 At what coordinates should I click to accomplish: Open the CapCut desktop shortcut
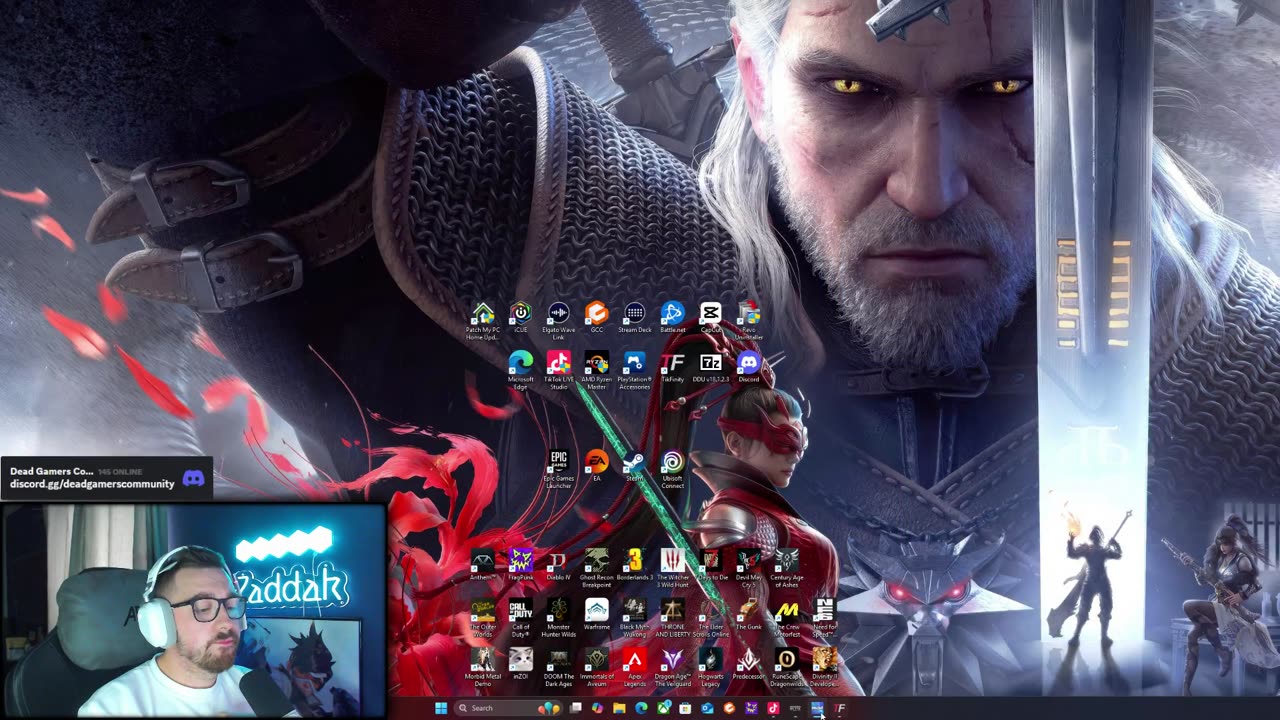pyautogui.click(x=710, y=318)
